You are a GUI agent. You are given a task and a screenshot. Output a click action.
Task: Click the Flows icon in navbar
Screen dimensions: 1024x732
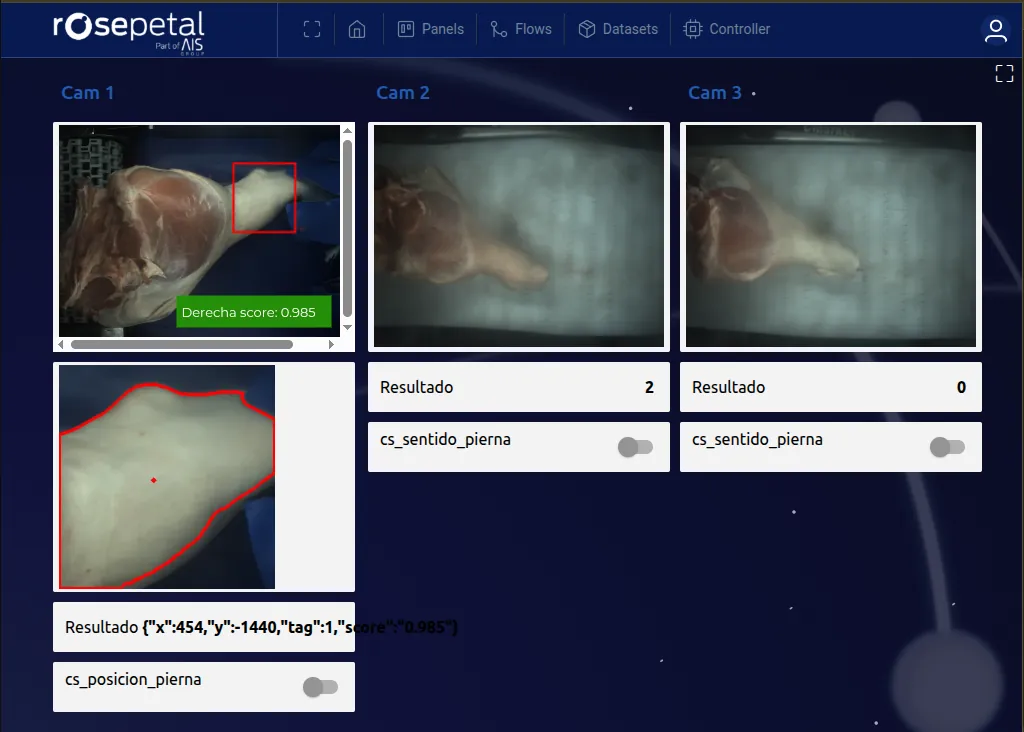(x=499, y=29)
